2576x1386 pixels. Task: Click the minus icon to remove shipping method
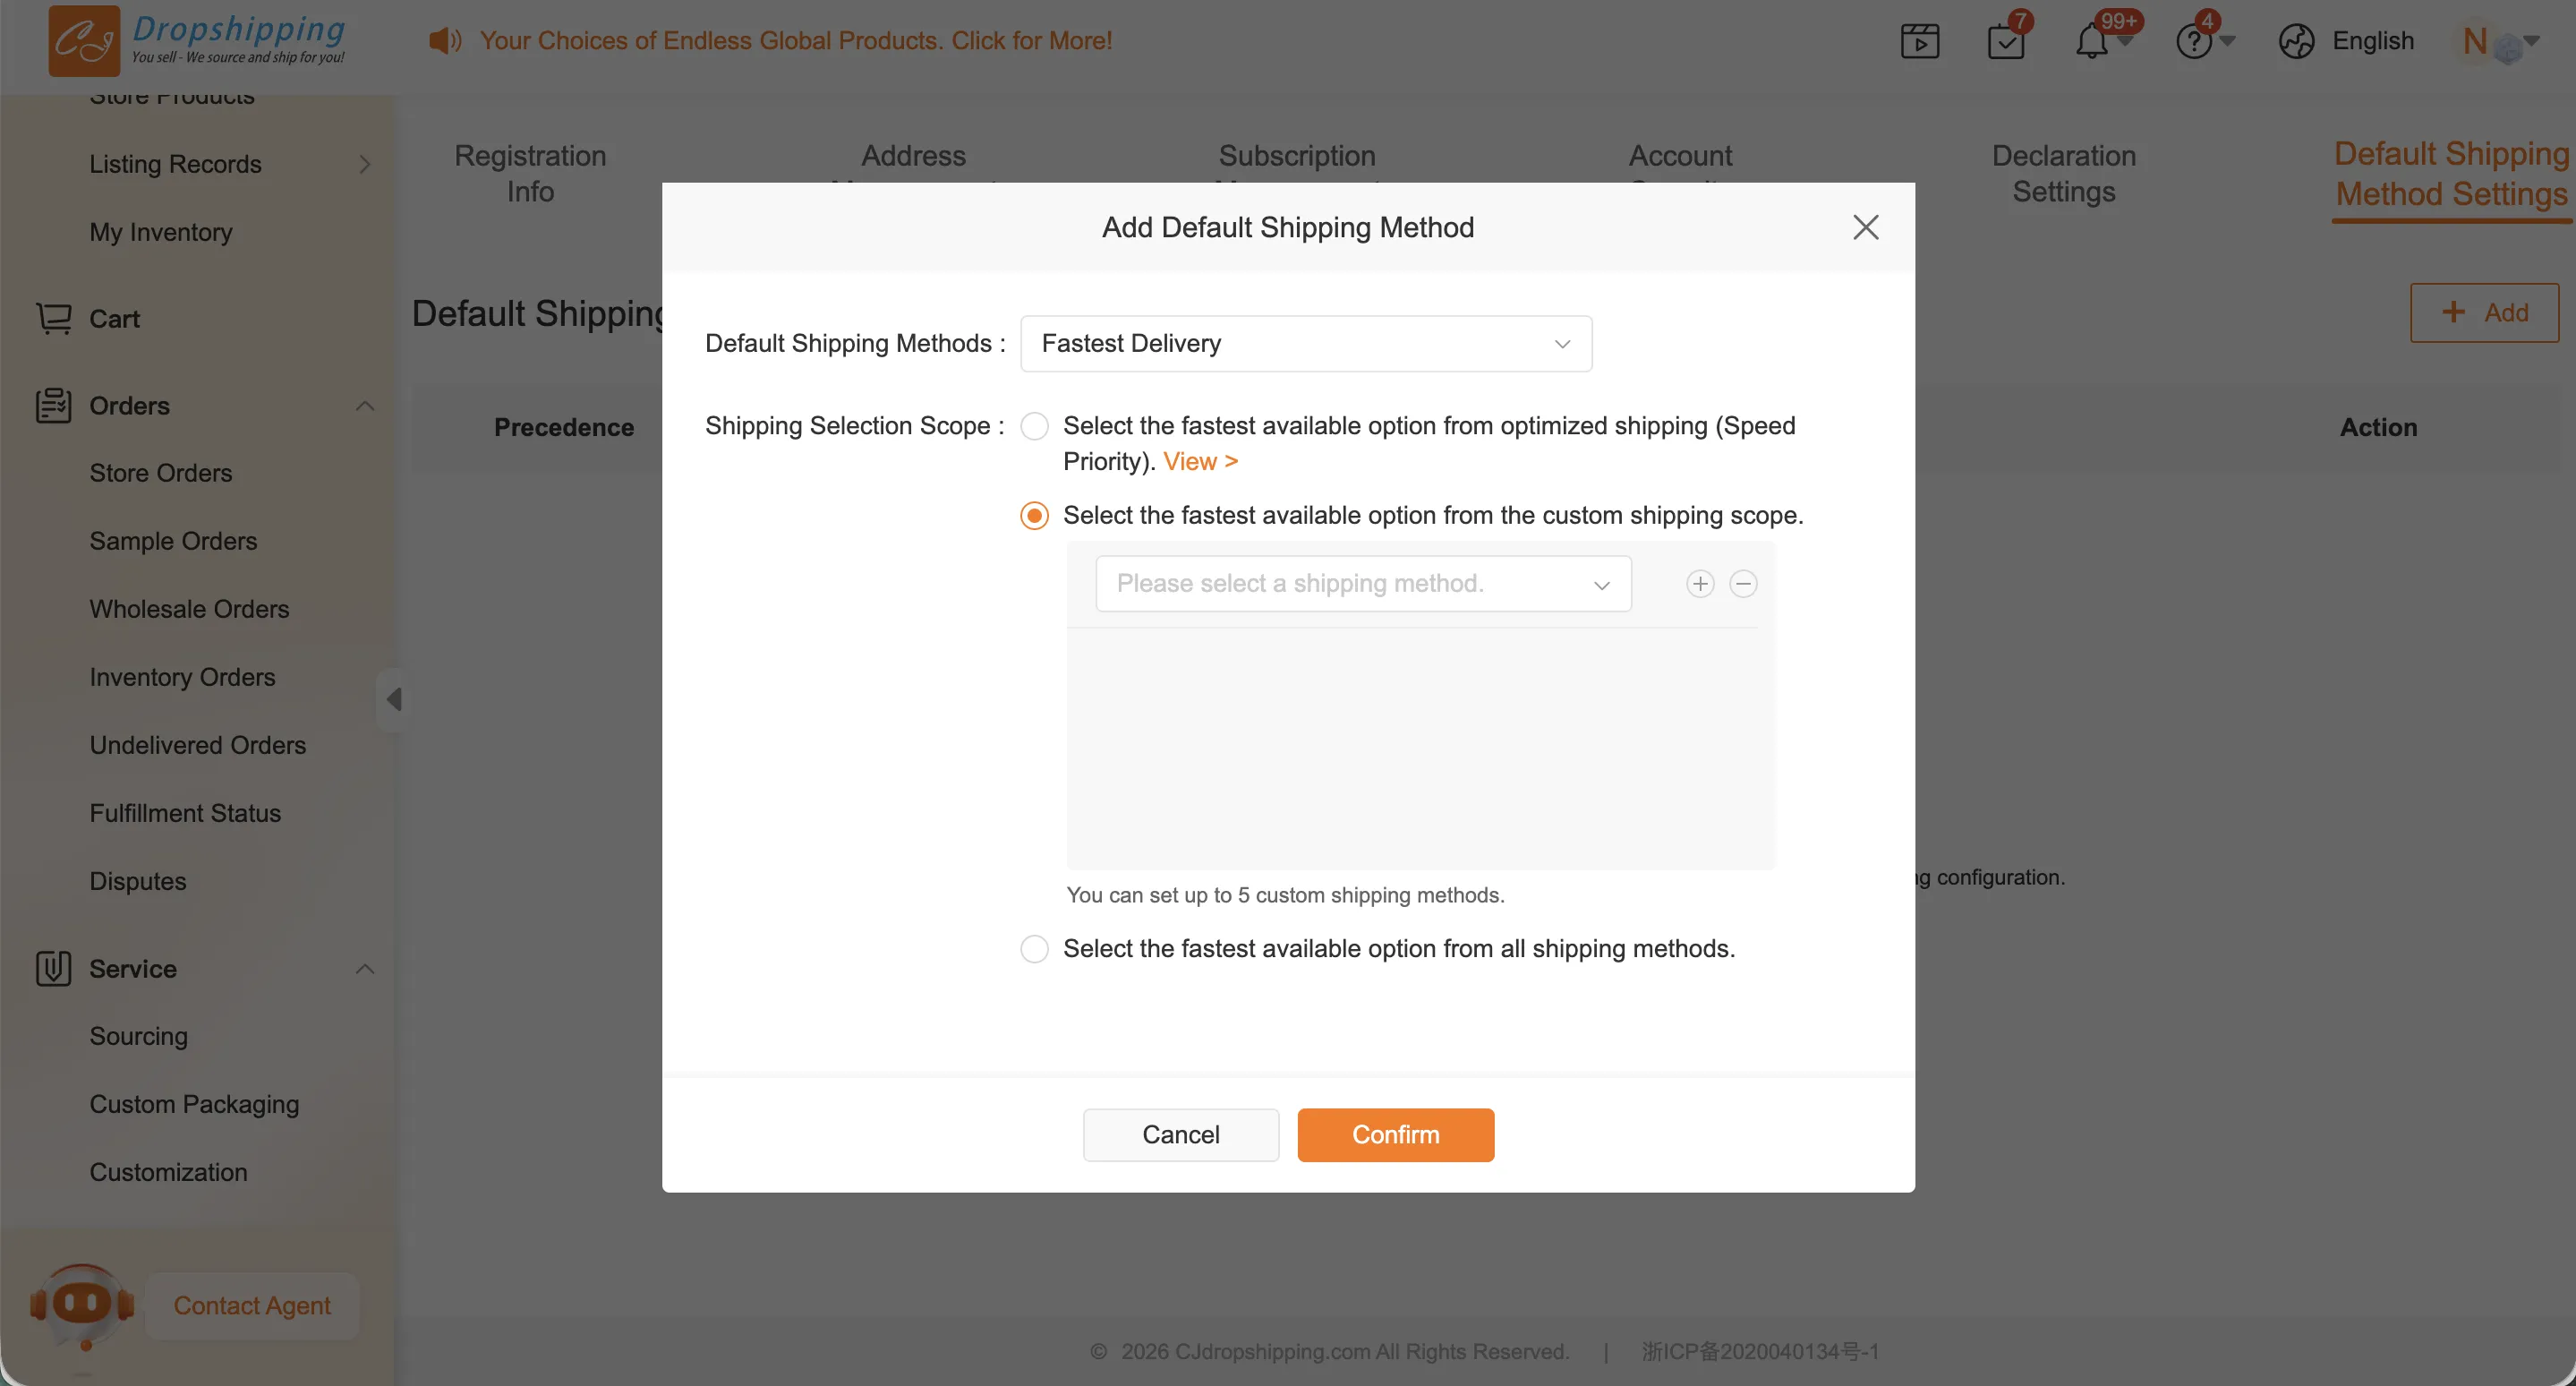[1743, 584]
